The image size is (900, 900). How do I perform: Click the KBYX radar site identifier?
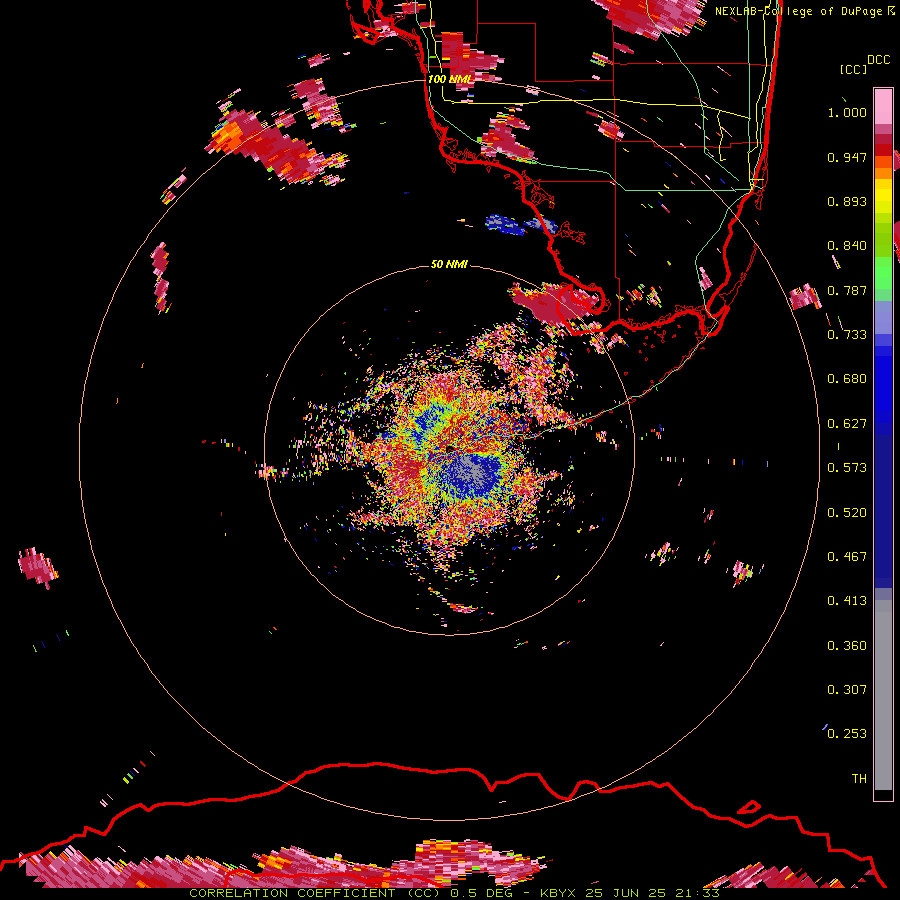click(x=558, y=893)
